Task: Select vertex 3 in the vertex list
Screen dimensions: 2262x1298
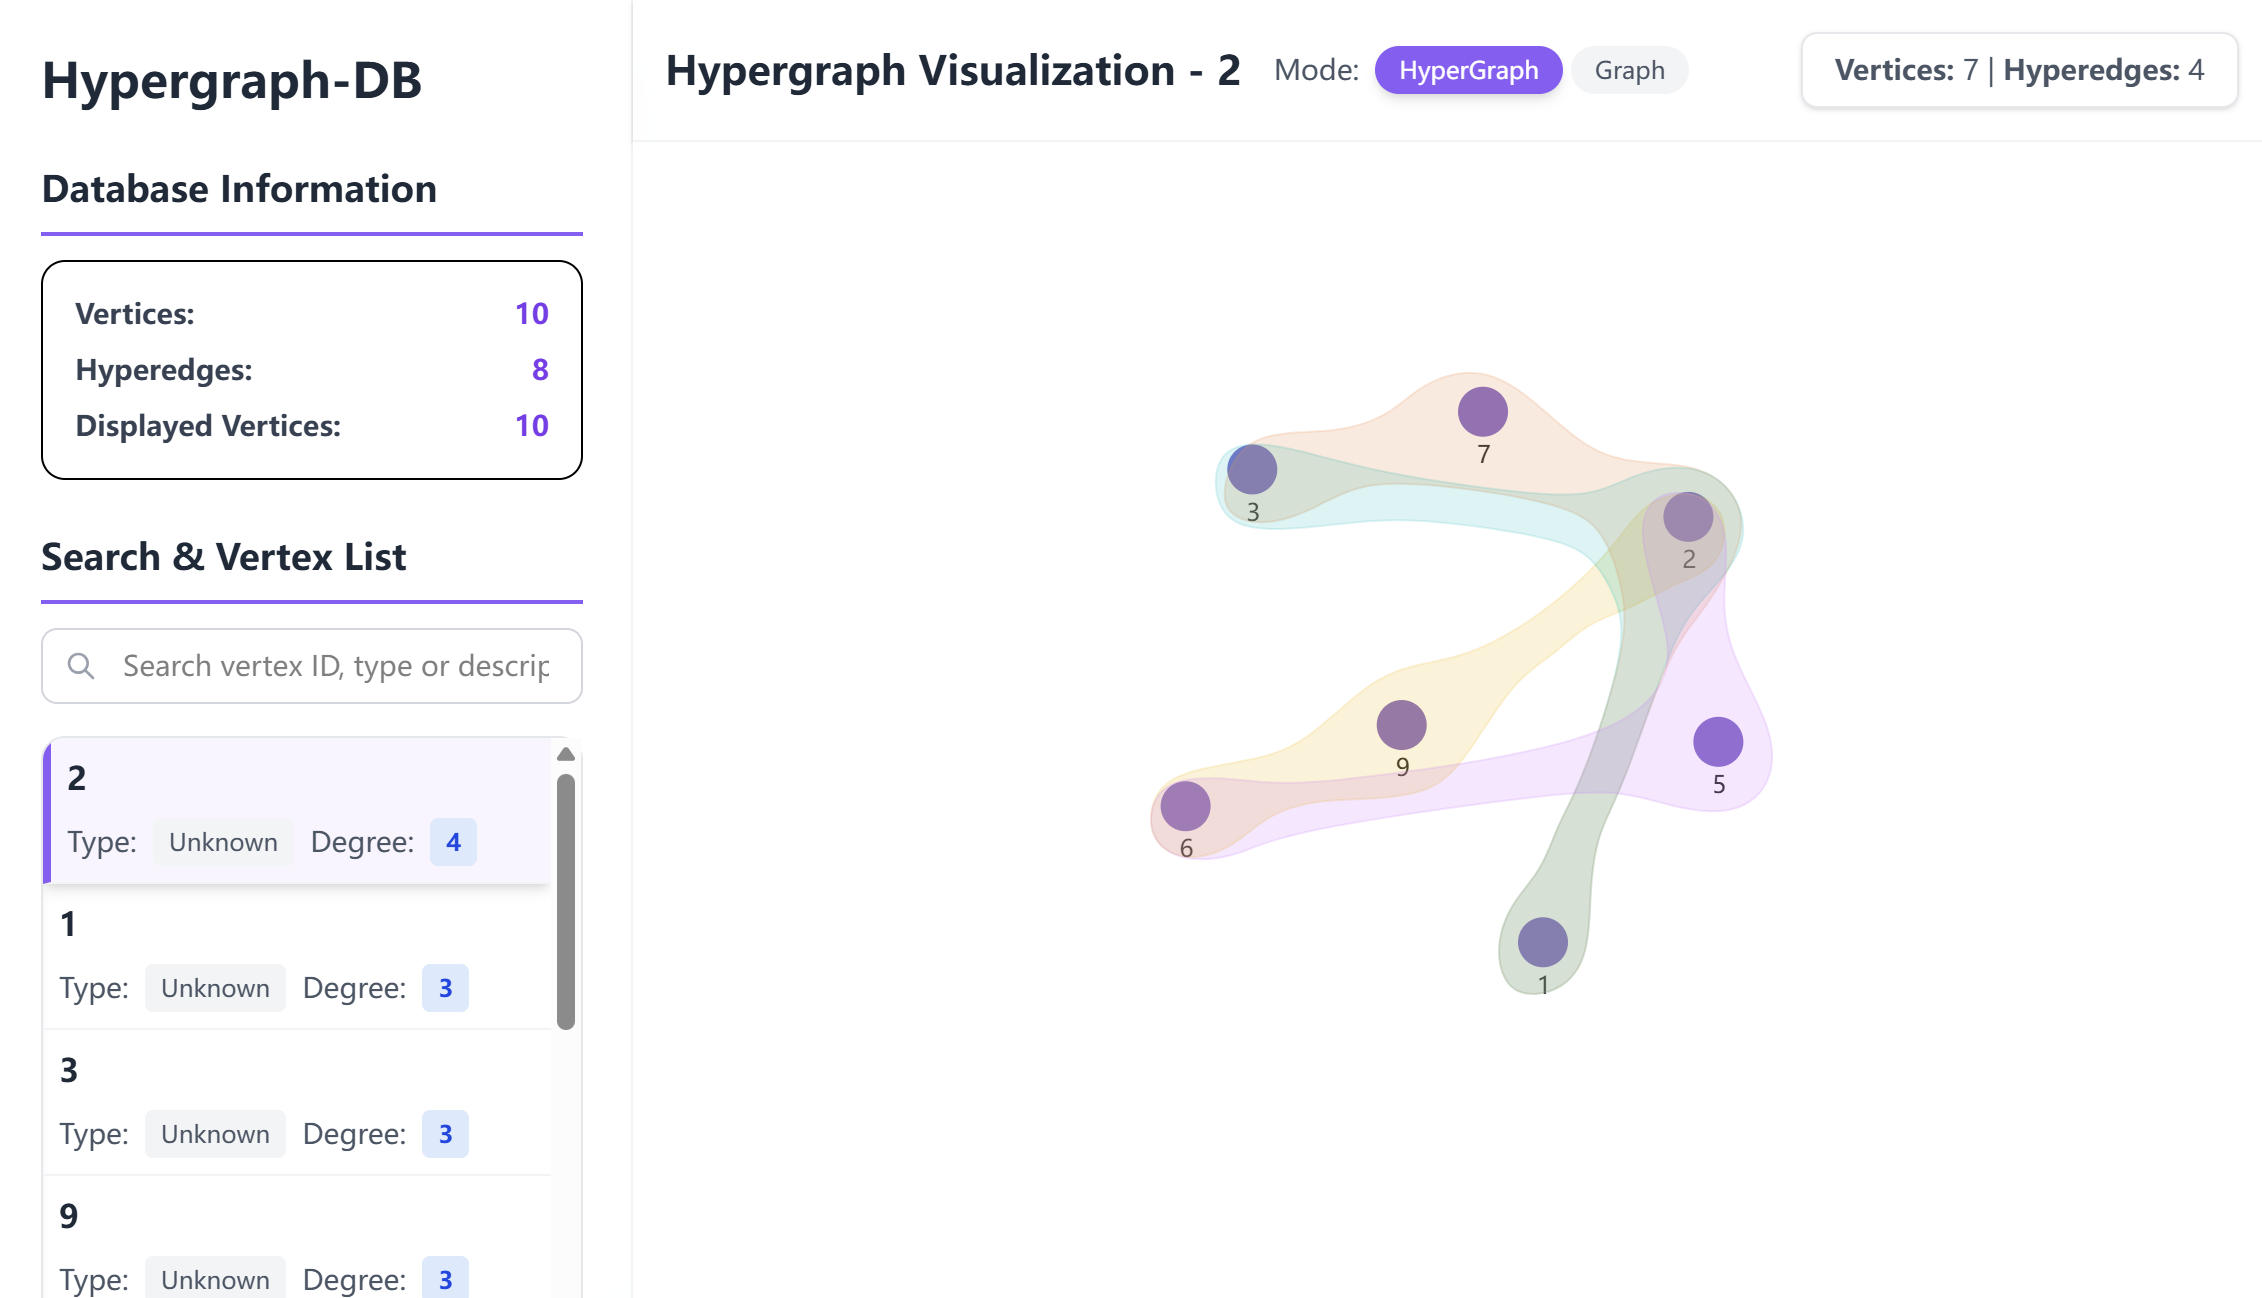Action: pyautogui.click(x=297, y=1103)
